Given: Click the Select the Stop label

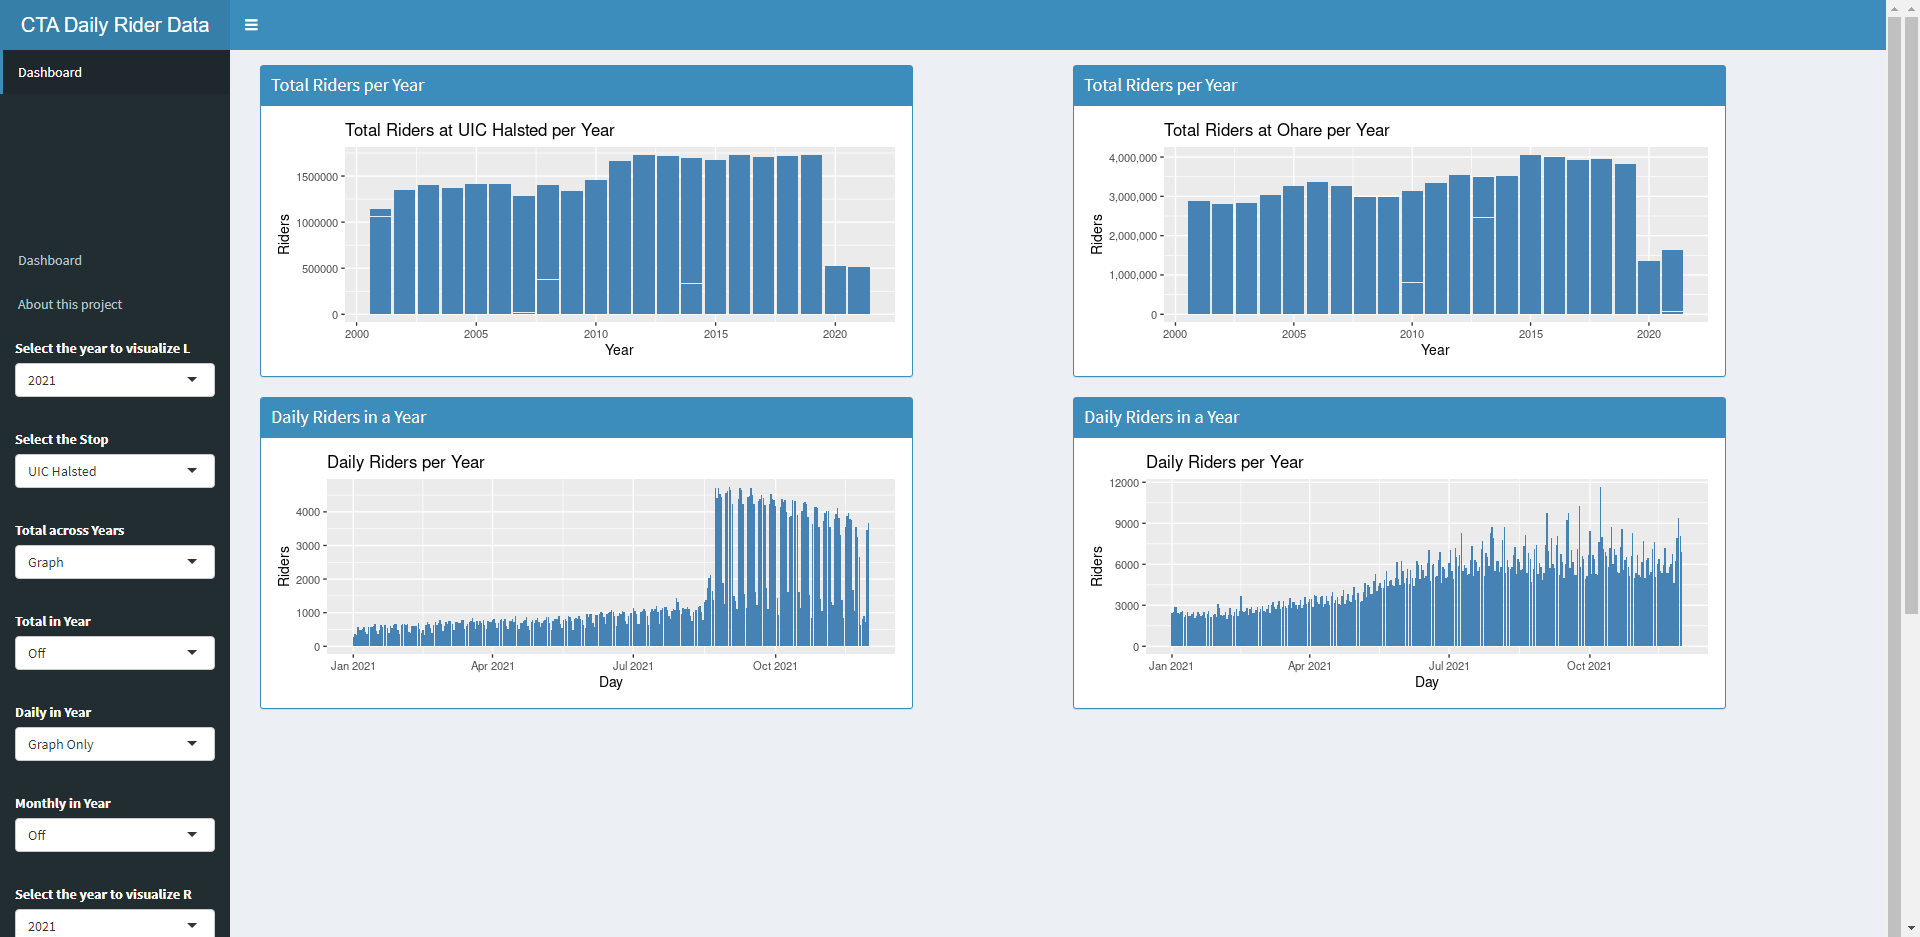Looking at the screenshot, I should coord(62,439).
